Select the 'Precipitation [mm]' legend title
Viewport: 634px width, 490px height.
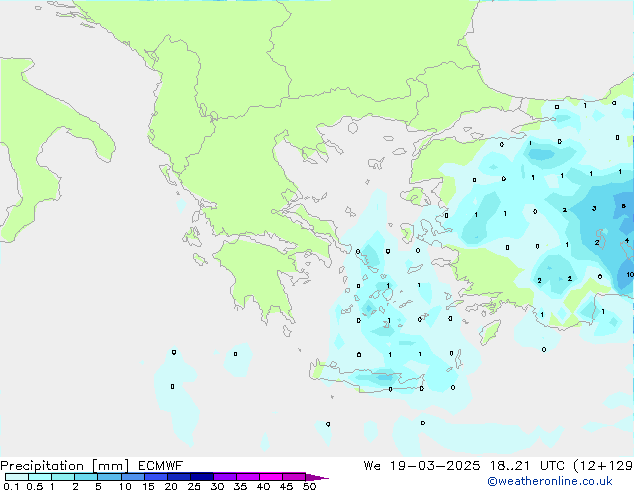pyautogui.click(x=65, y=466)
